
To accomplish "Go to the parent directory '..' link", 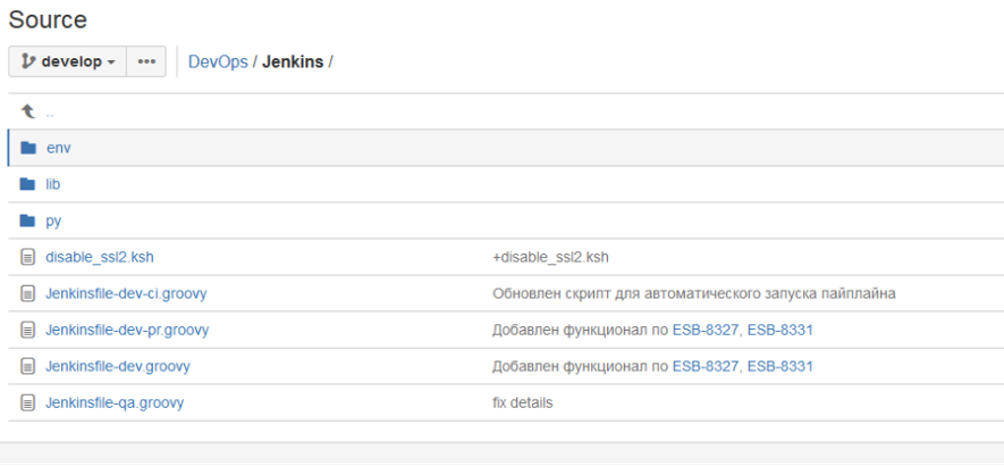I will 50,112.
